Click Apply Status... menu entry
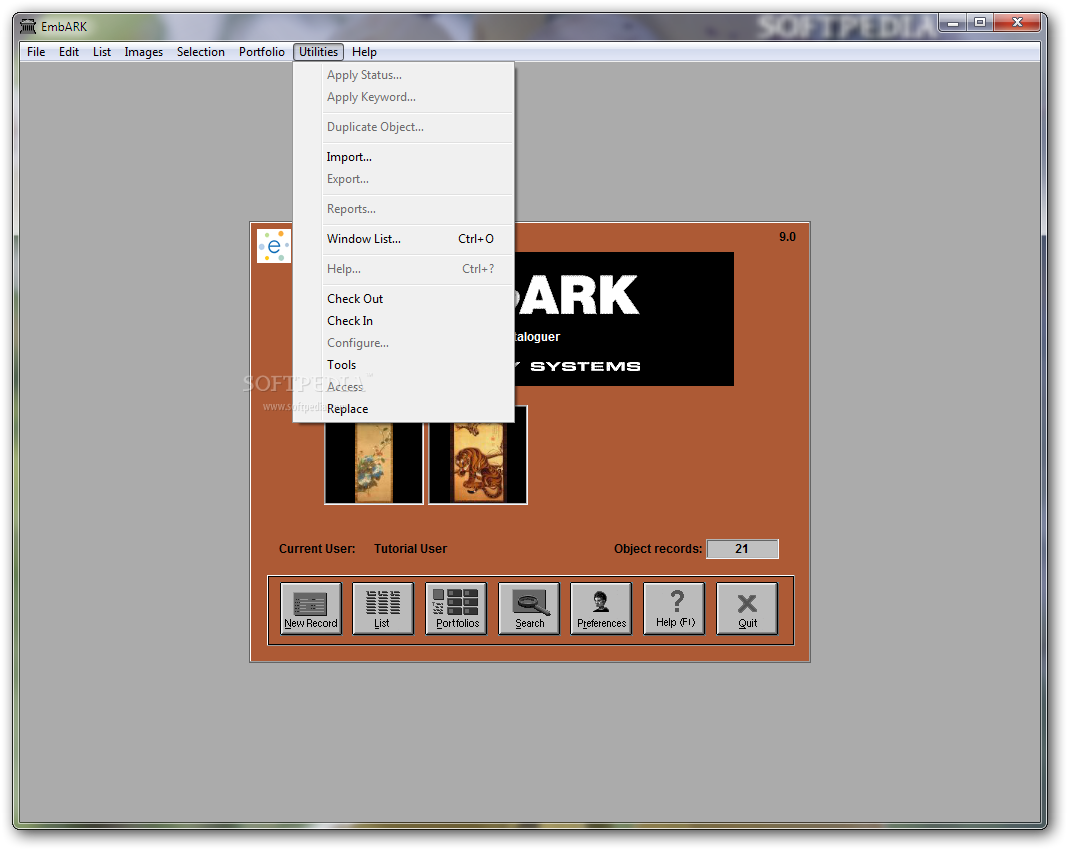This screenshot has height=850, width=1068. click(x=403, y=75)
